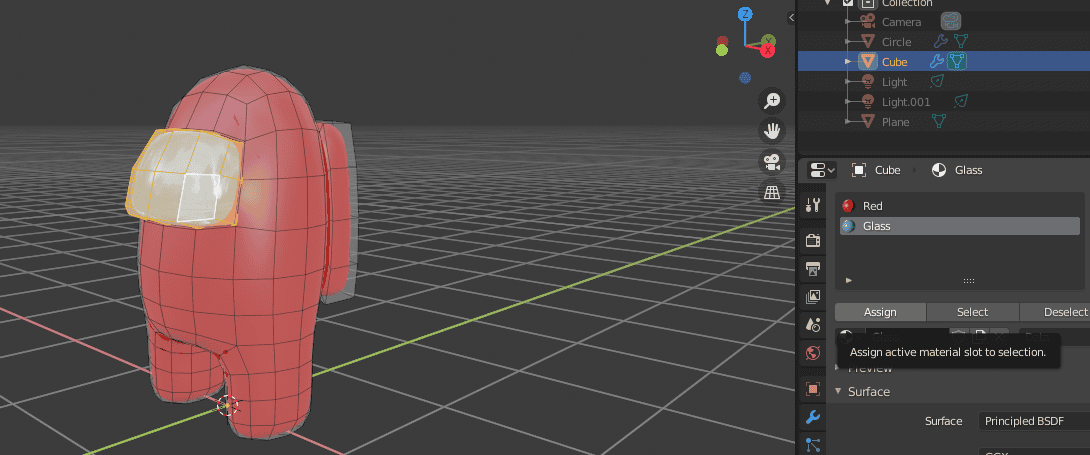
Task: Click the Select material button
Action: coord(973,312)
